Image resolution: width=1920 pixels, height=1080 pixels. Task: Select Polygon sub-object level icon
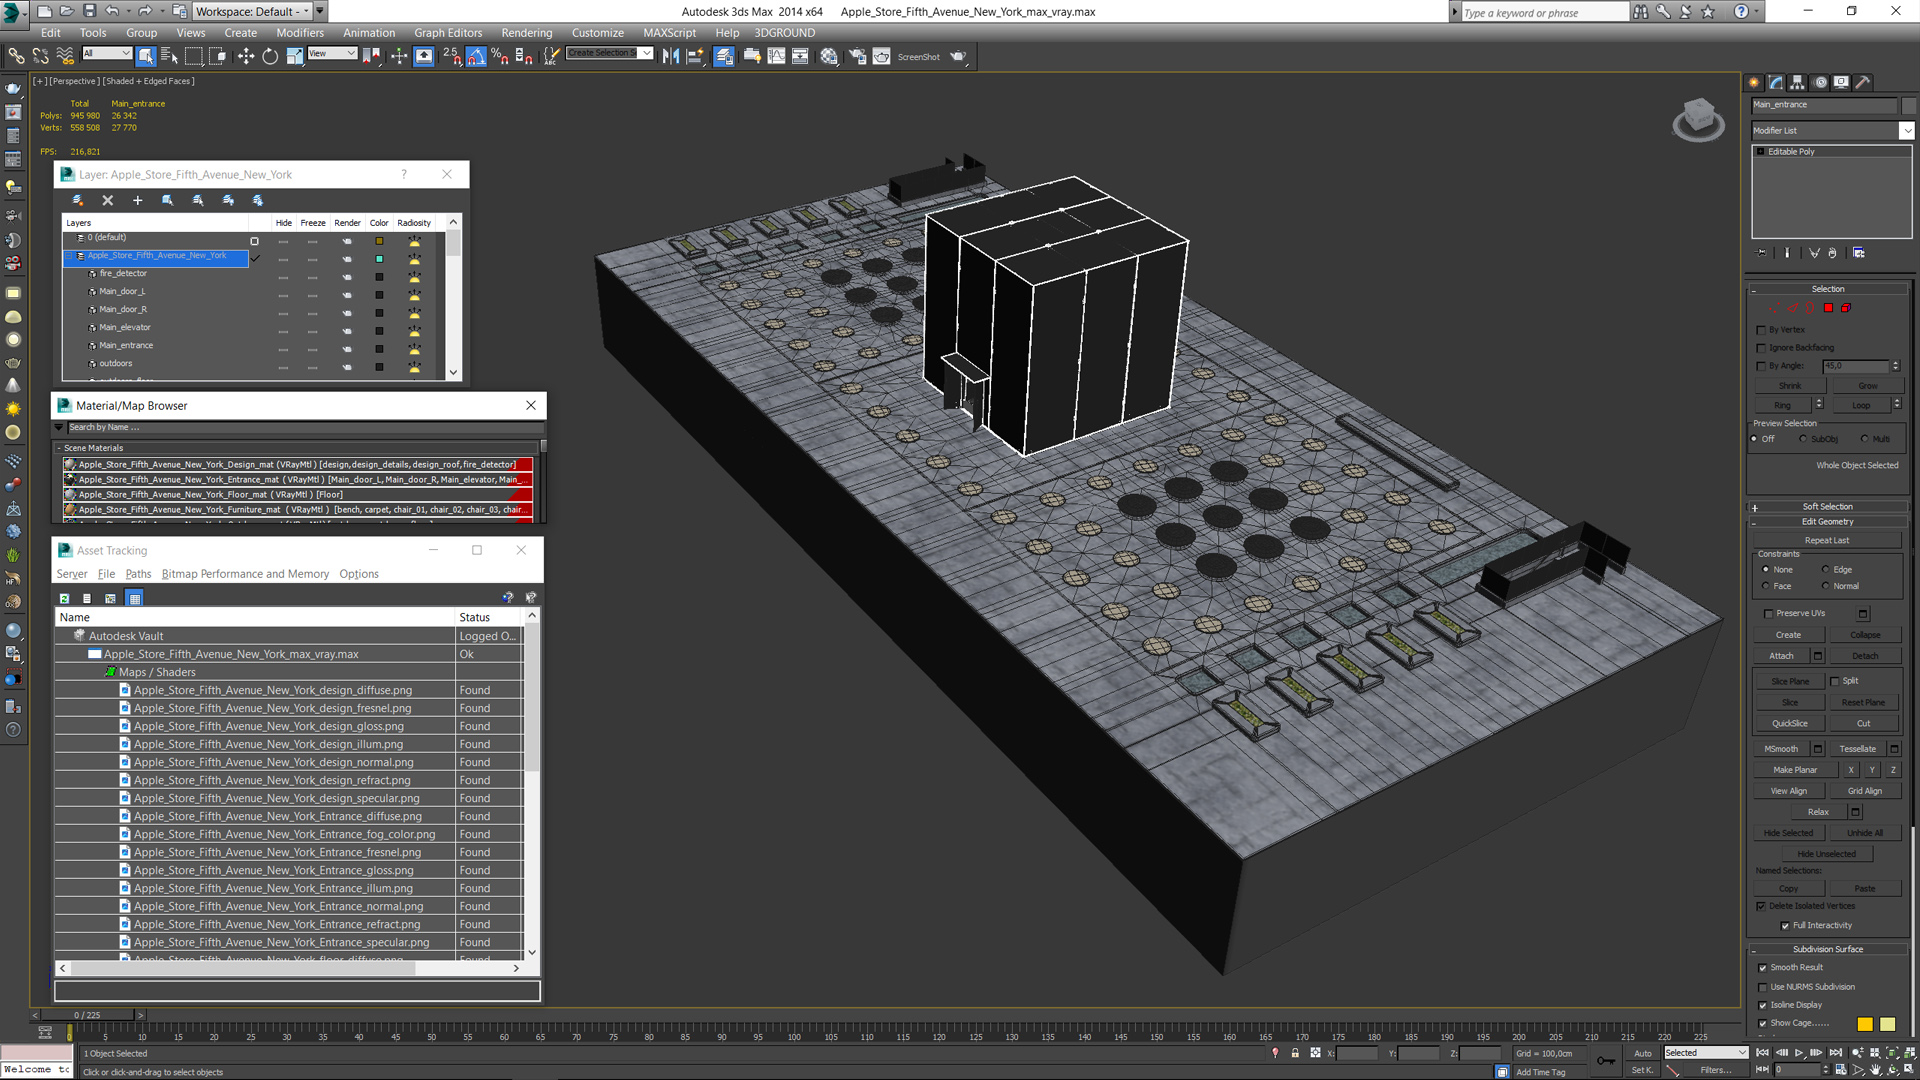point(1828,308)
